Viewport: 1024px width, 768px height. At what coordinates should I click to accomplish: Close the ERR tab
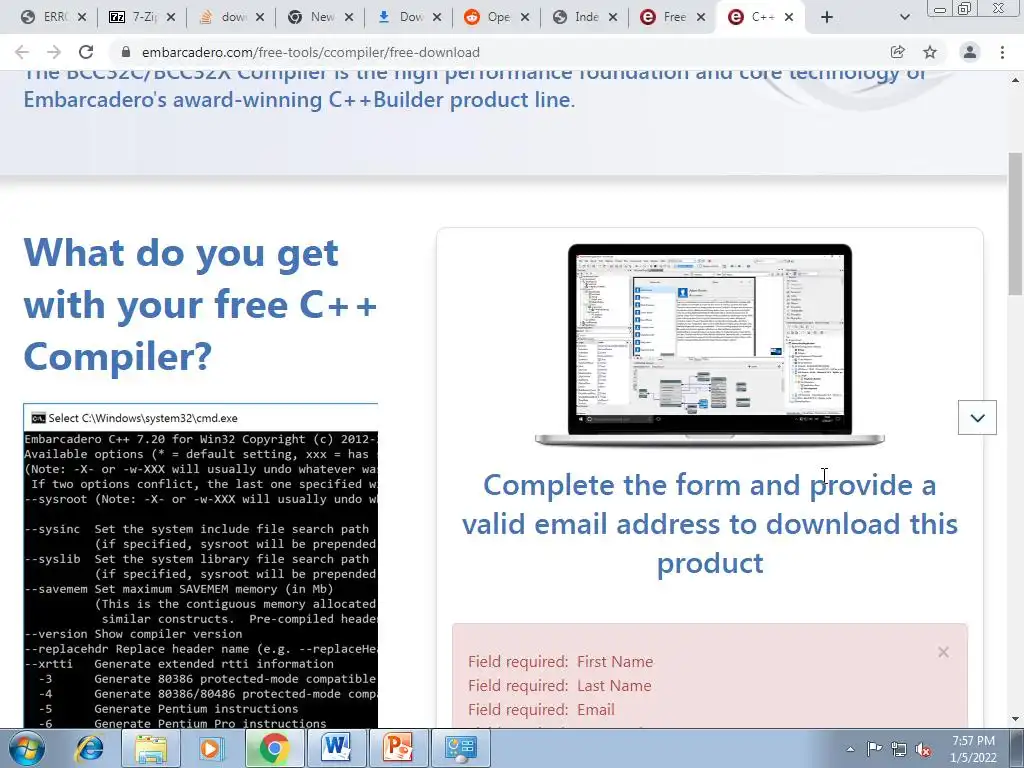[x=82, y=17]
